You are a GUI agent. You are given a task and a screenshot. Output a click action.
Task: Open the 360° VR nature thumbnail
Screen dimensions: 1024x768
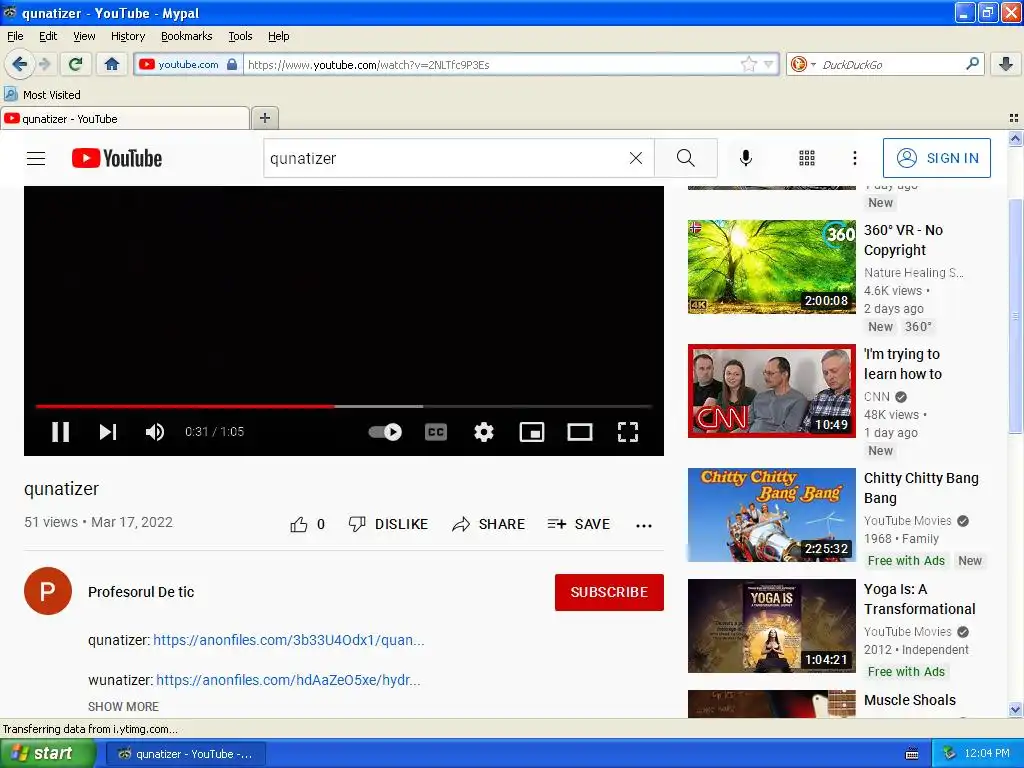click(772, 266)
